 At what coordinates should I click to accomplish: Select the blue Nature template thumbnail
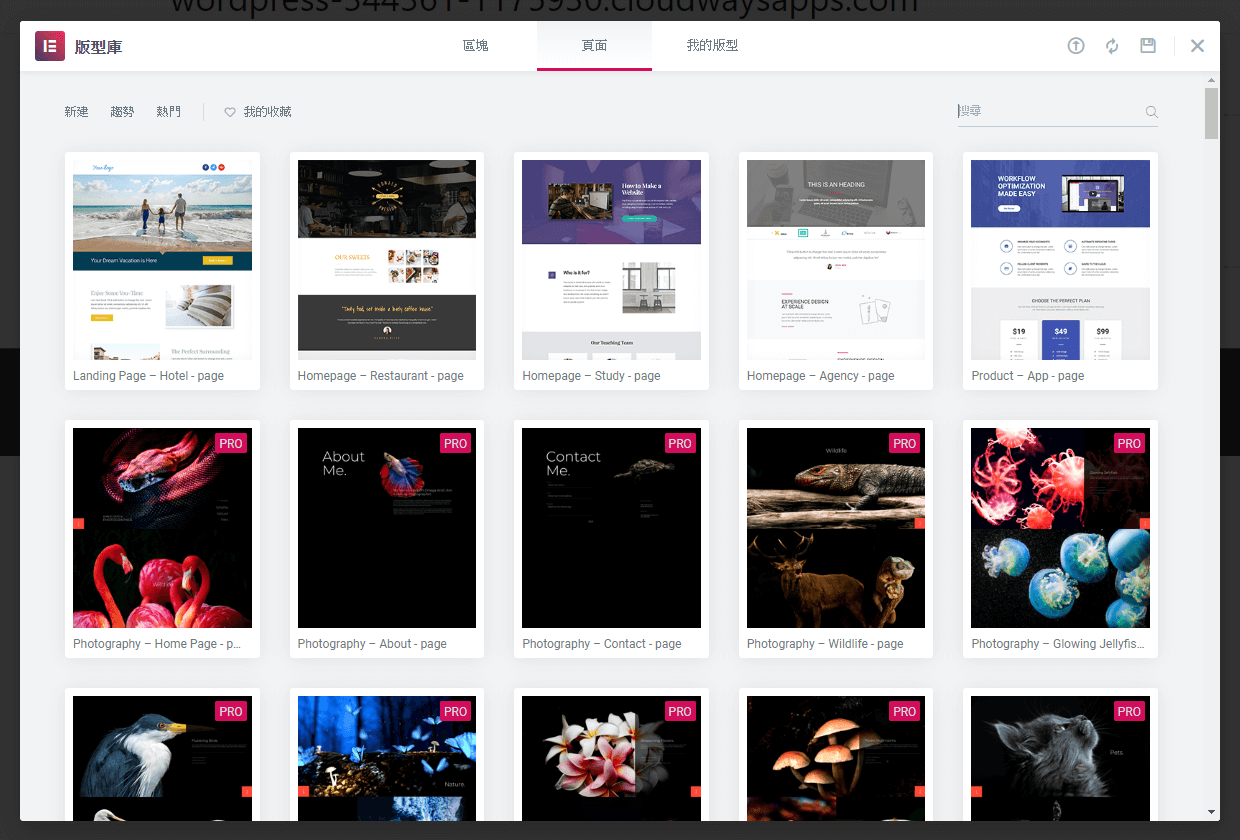(x=387, y=758)
